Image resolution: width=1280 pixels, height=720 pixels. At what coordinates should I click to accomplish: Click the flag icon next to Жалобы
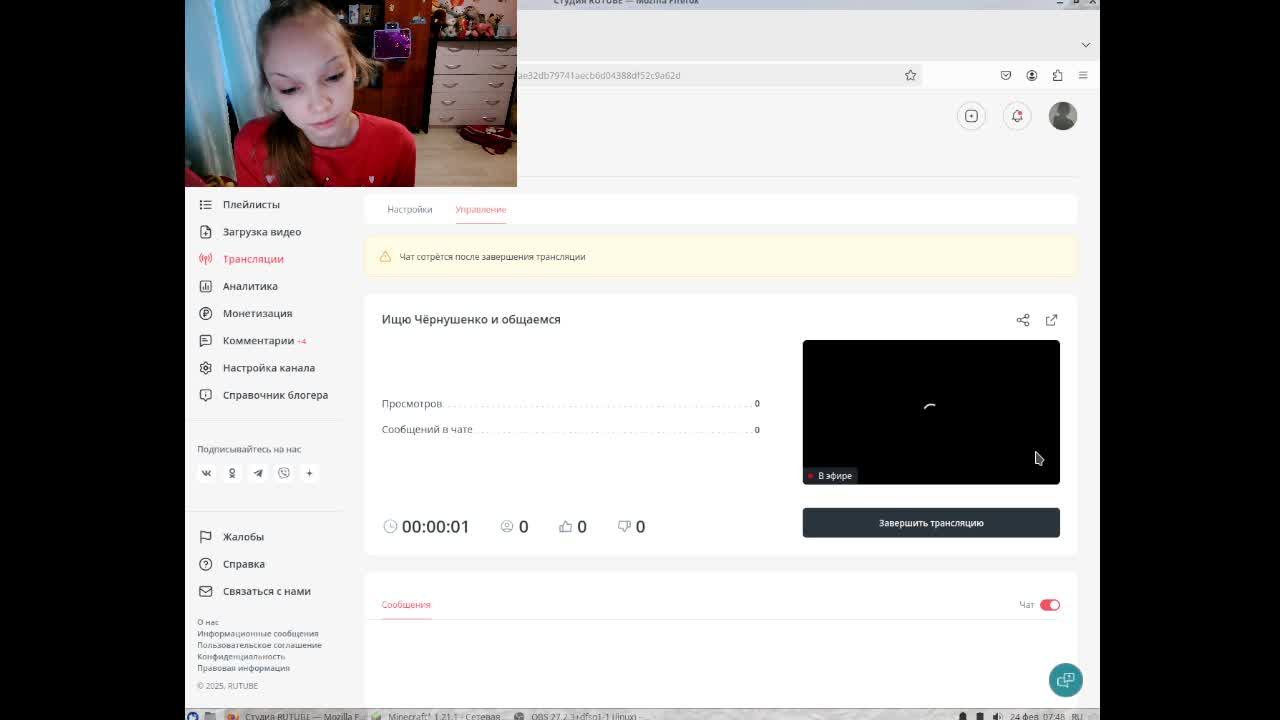pos(205,537)
